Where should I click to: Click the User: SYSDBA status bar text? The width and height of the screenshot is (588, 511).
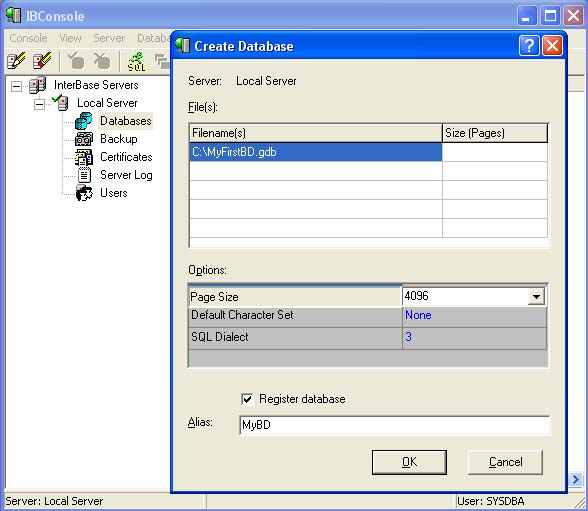tap(490, 501)
